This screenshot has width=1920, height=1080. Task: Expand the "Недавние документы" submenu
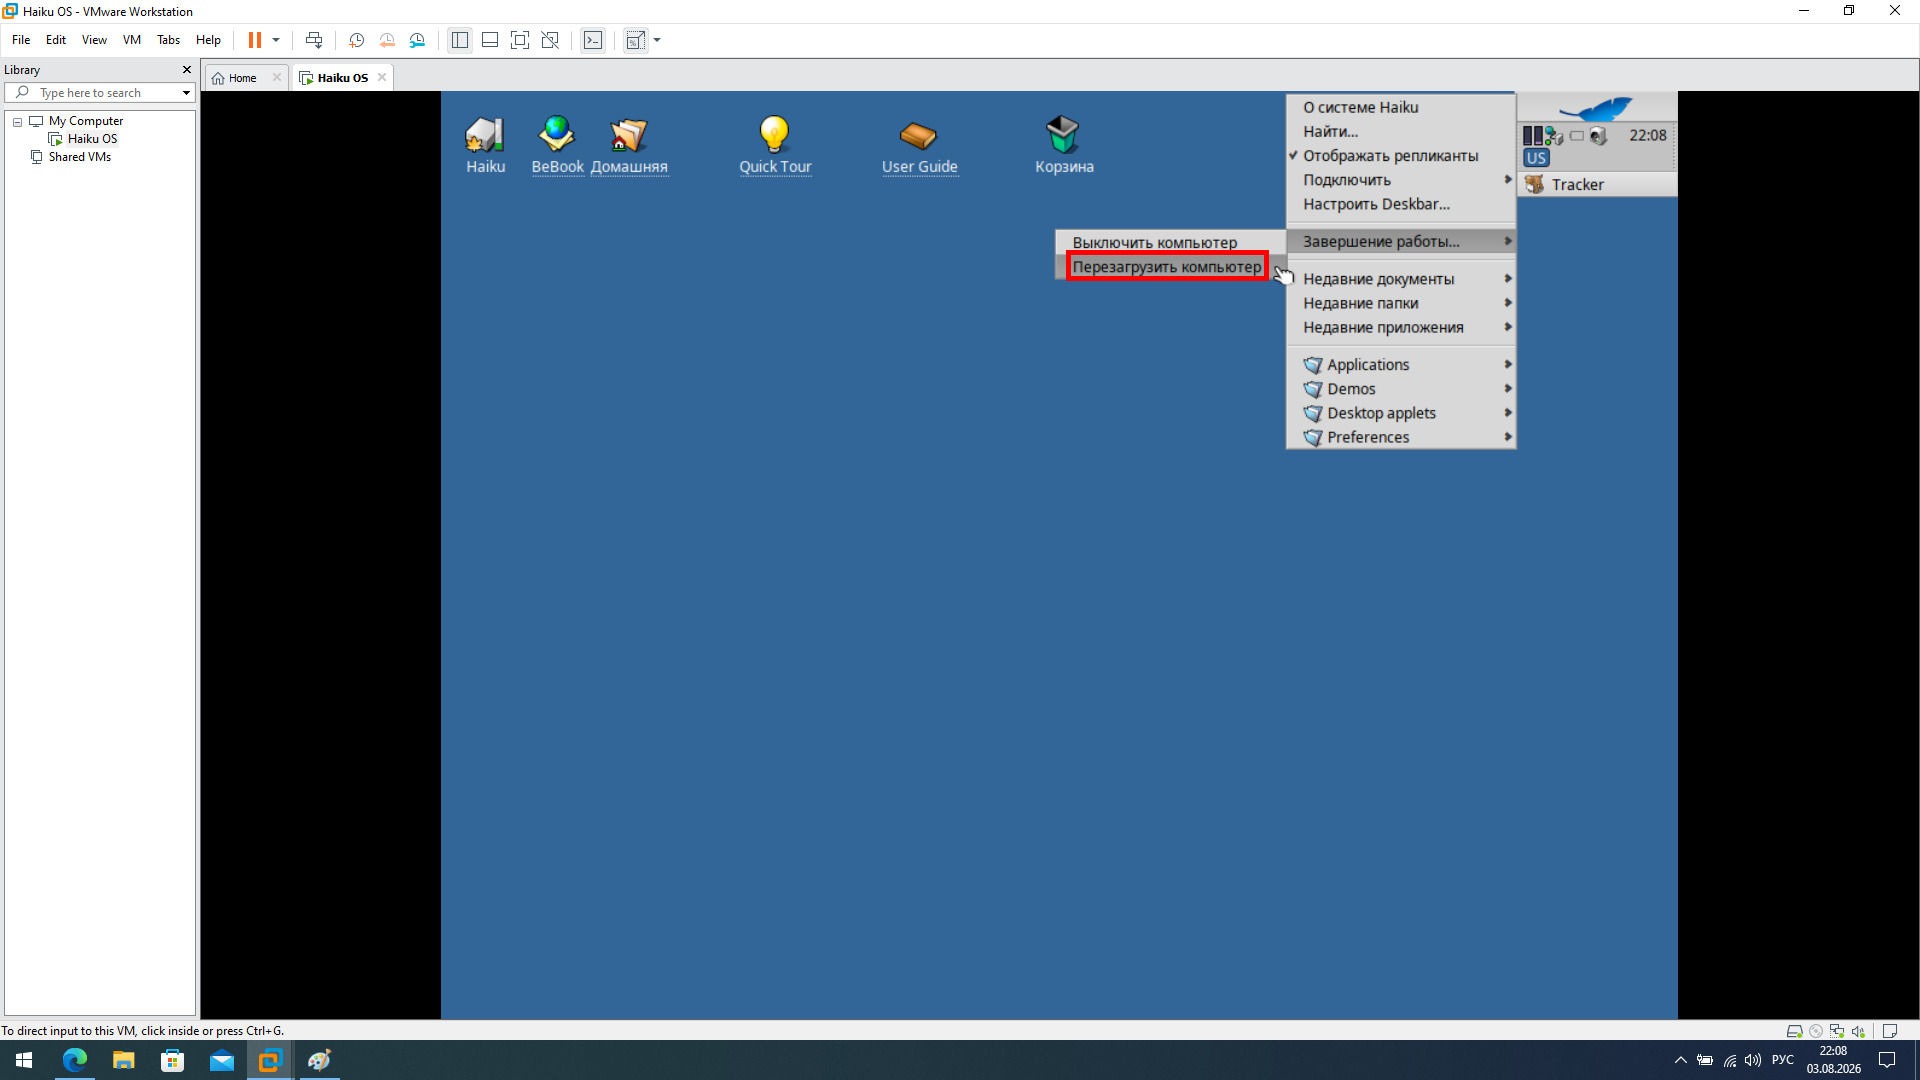point(1401,279)
